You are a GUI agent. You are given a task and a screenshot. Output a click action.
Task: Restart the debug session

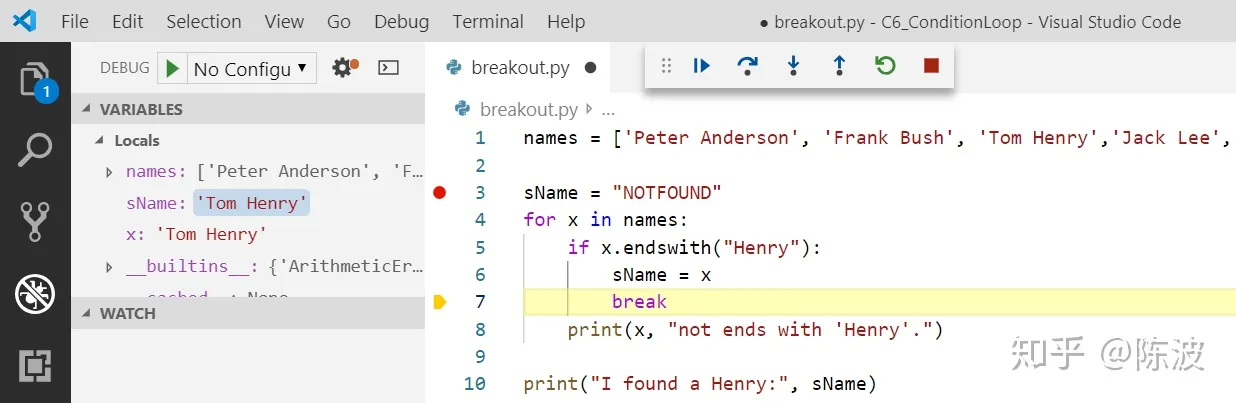coord(885,66)
